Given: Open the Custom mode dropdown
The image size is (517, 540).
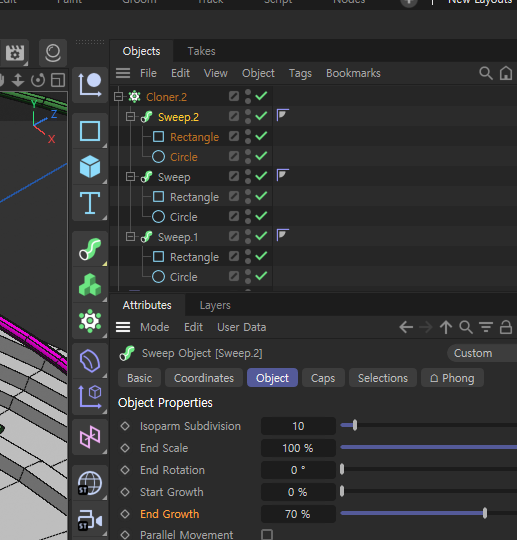Looking at the screenshot, I should click(x=482, y=353).
